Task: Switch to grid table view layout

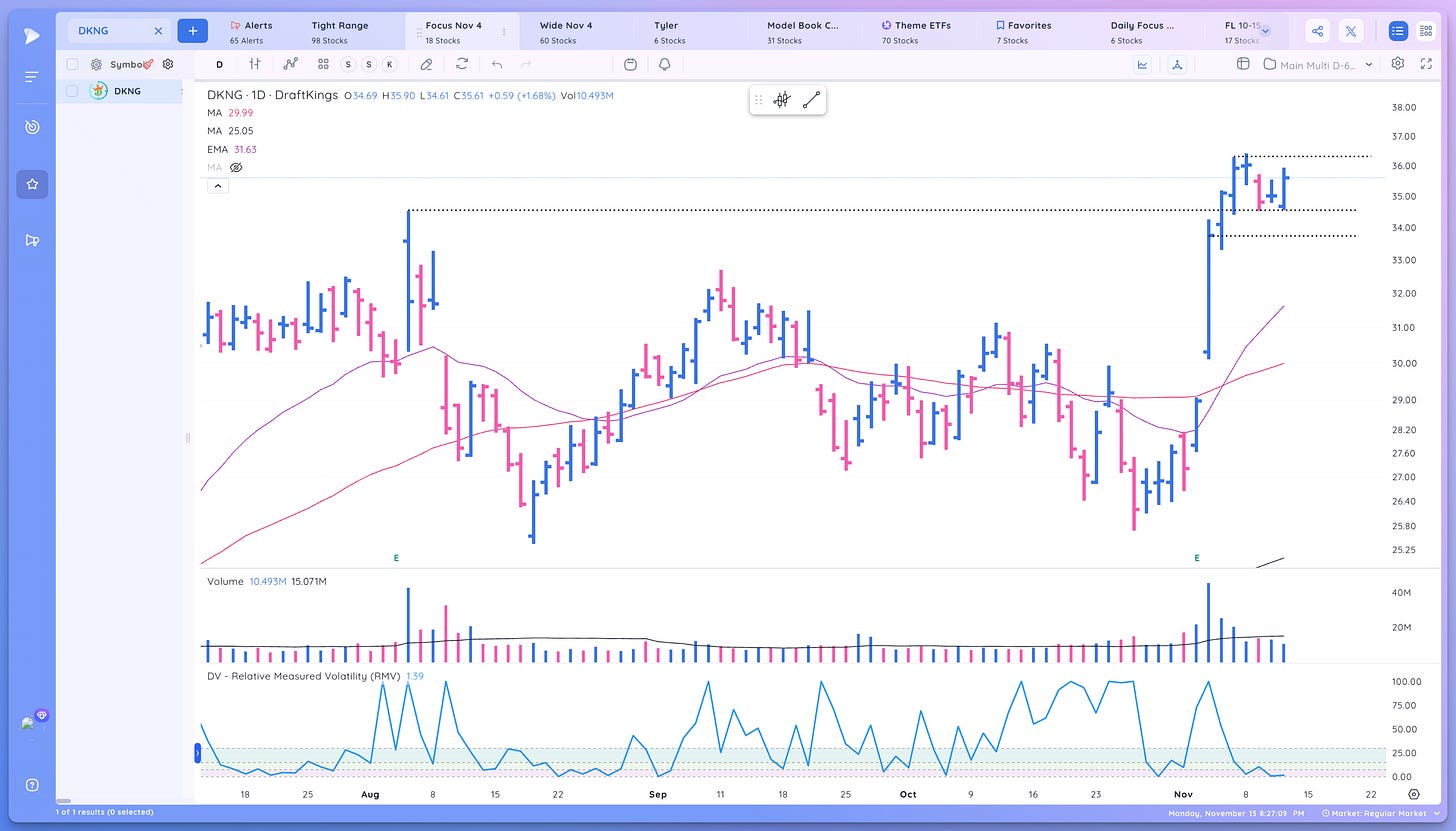Action: pyautogui.click(x=1426, y=32)
